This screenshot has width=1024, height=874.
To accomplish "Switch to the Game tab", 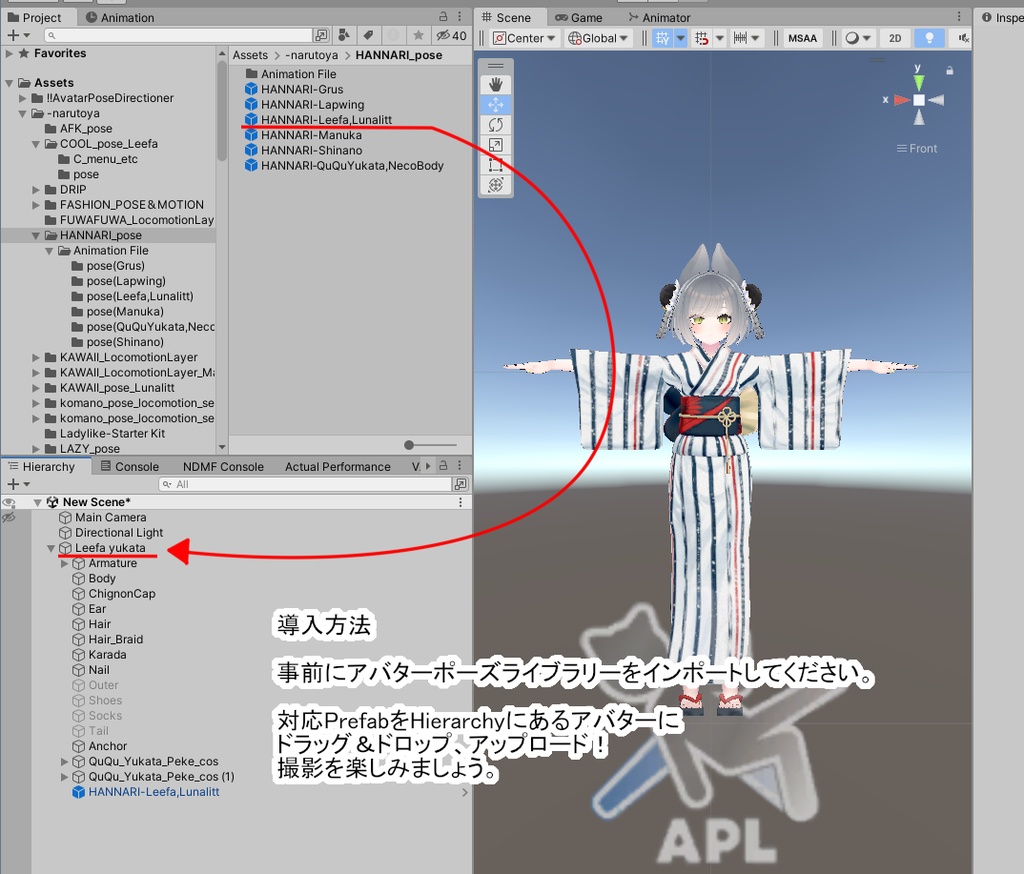I will pyautogui.click(x=579, y=18).
